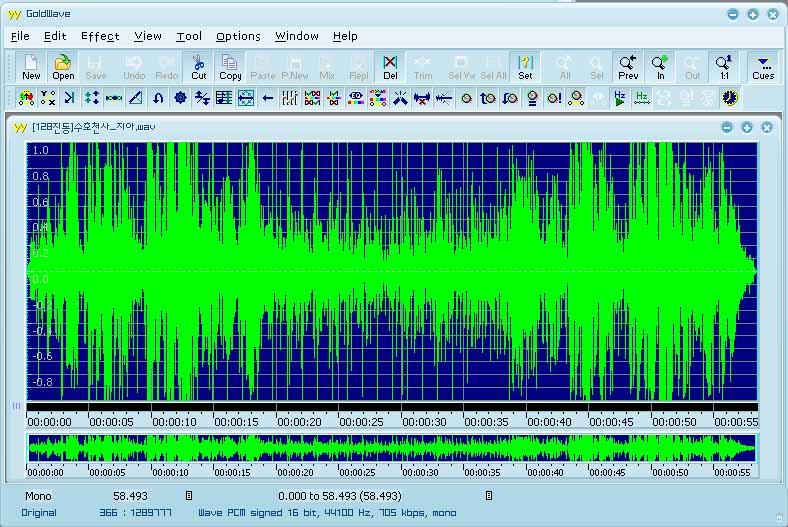Open a file with the Open button

63,67
